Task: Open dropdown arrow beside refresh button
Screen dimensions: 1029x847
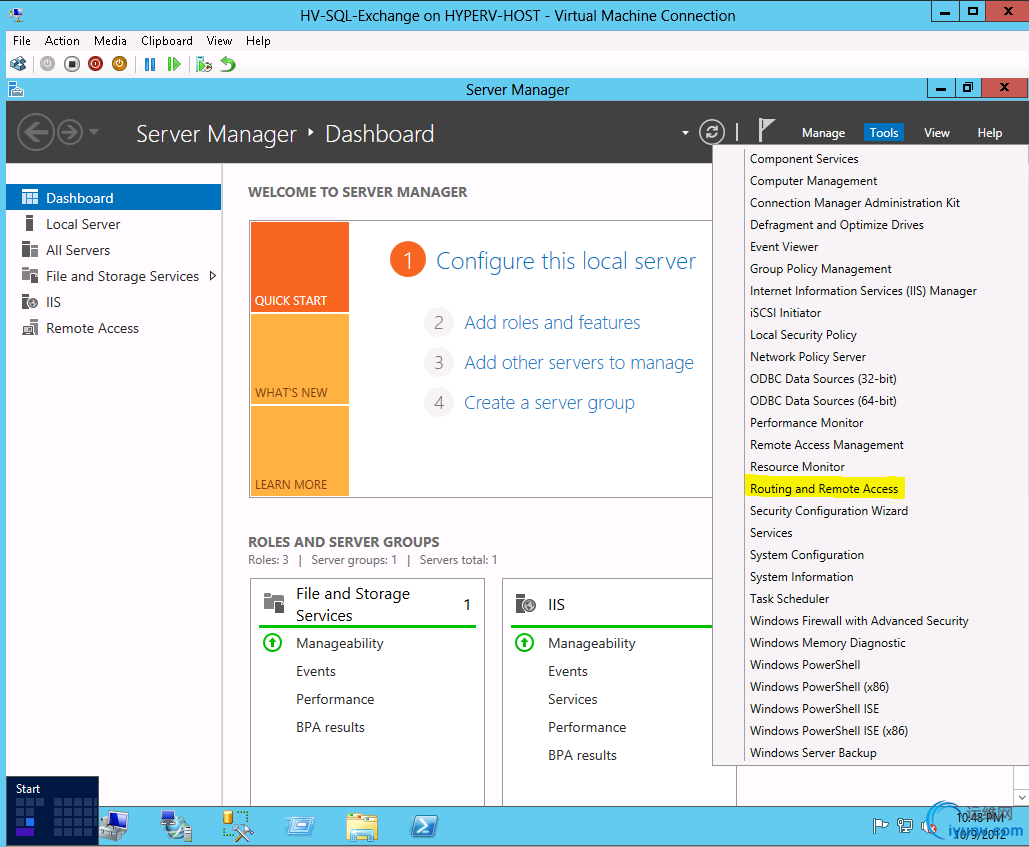Action: coord(685,132)
